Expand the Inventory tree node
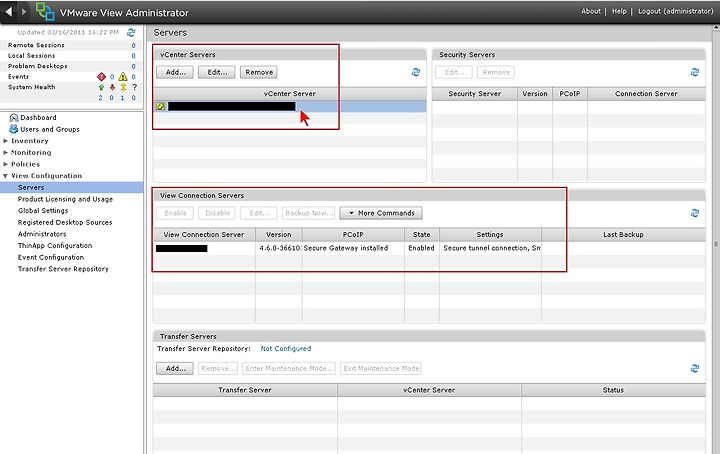 (x=6, y=141)
